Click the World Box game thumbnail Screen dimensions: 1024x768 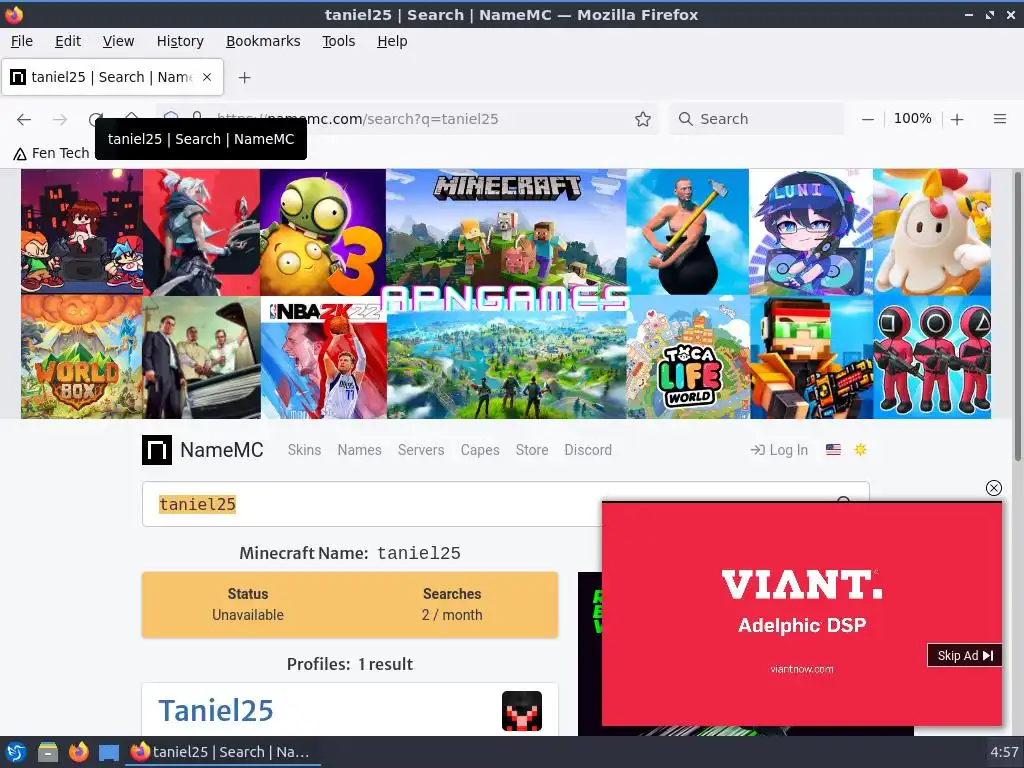pos(82,357)
